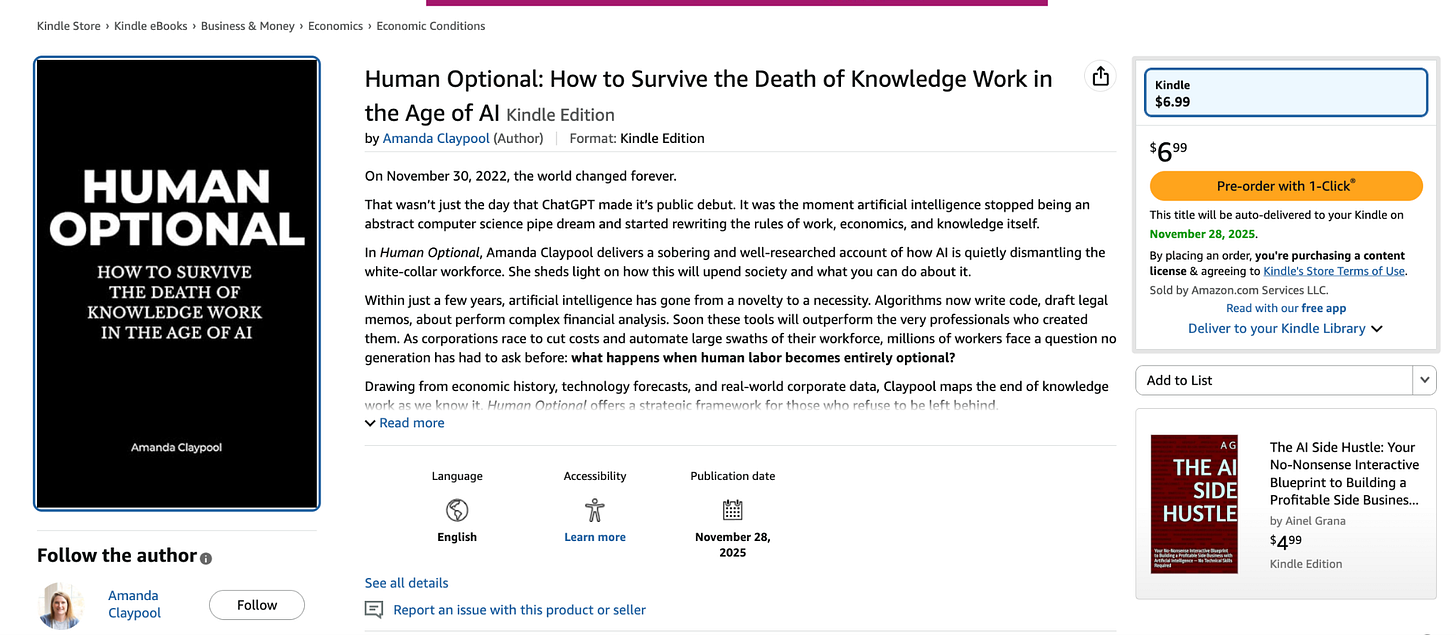The width and height of the screenshot is (1456, 635).
Task: Click the Follow button for the author
Action: pos(256,604)
